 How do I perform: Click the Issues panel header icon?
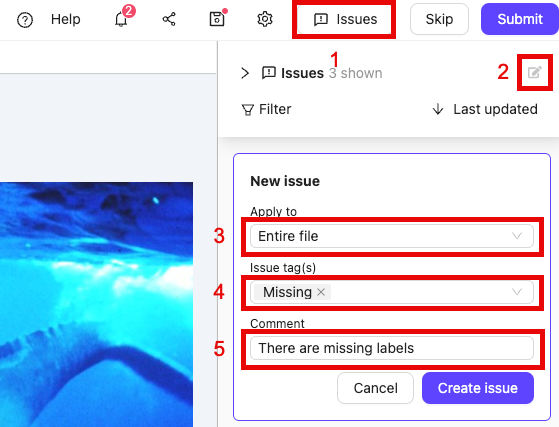(x=268, y=73)
